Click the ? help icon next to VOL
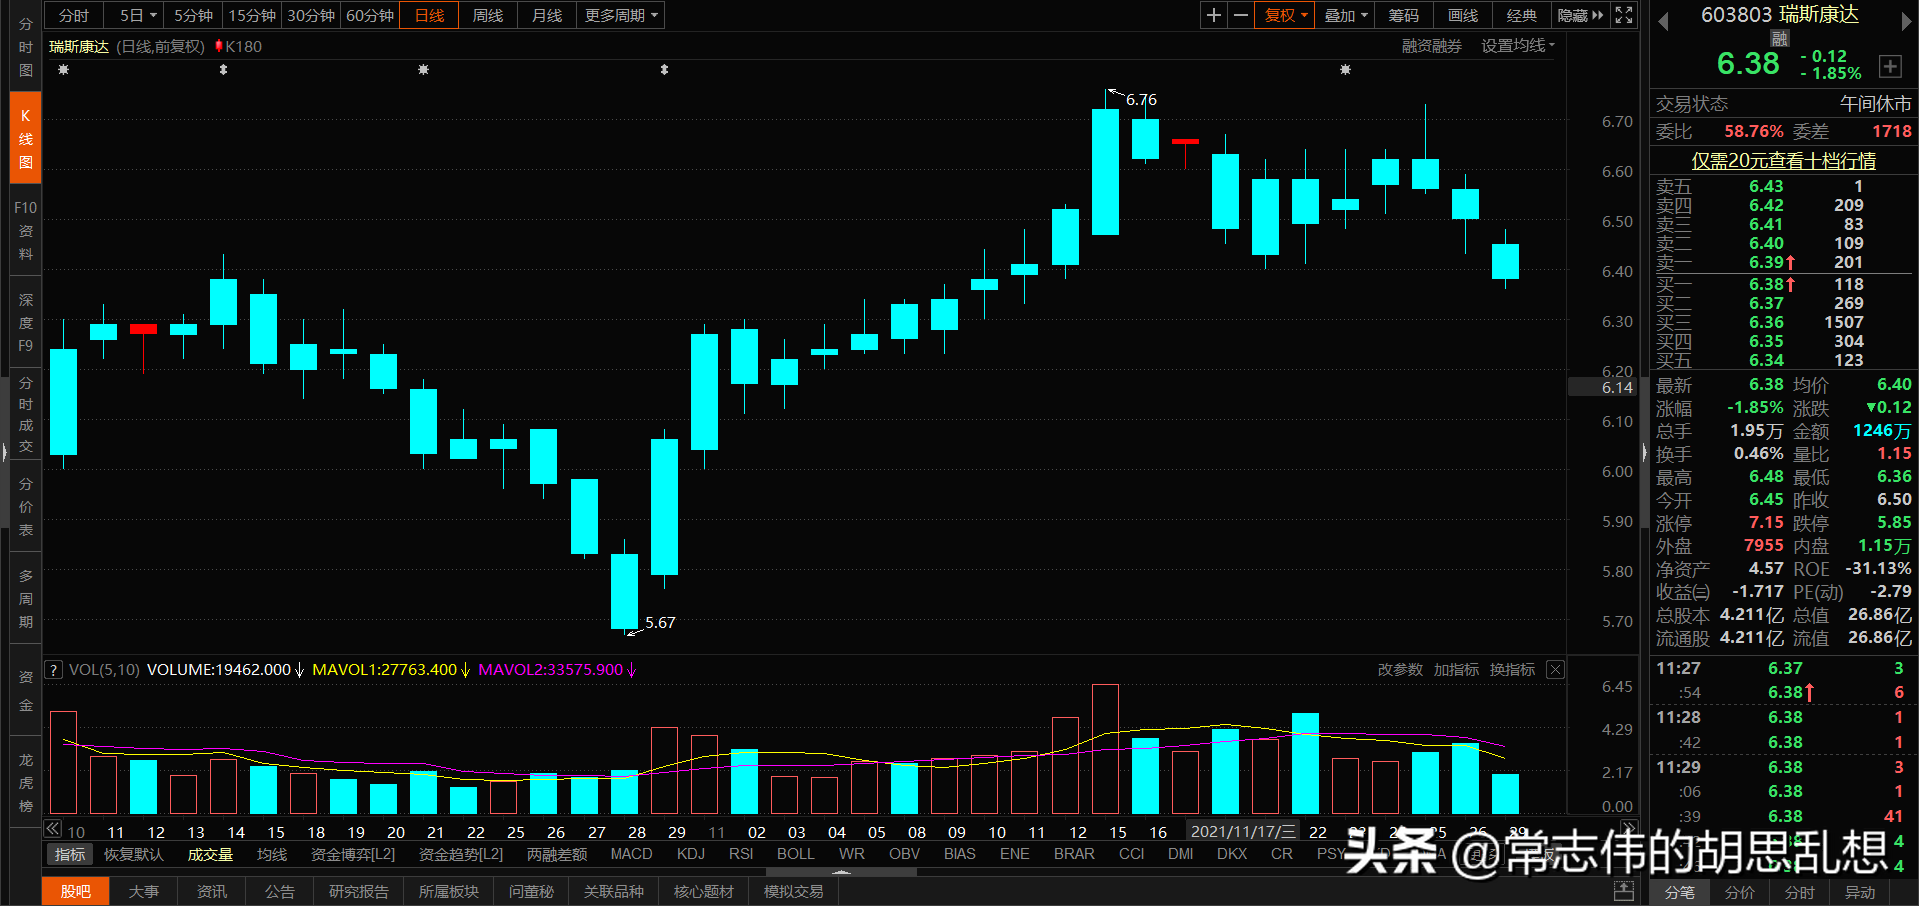The image size is (1919, 906). (52, 669)
